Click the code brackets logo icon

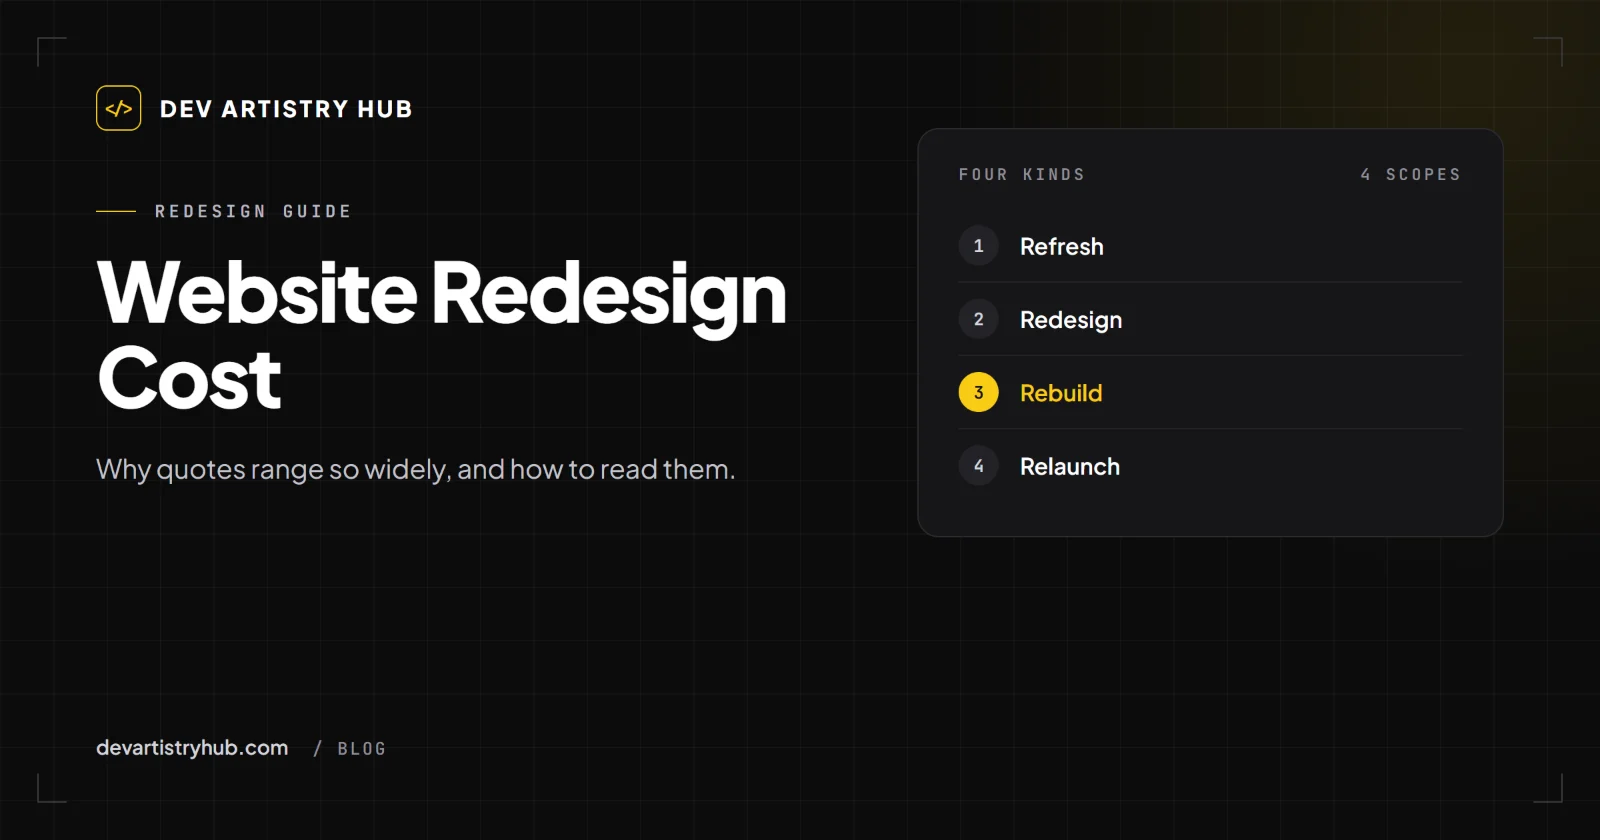[x=118, y=108]
